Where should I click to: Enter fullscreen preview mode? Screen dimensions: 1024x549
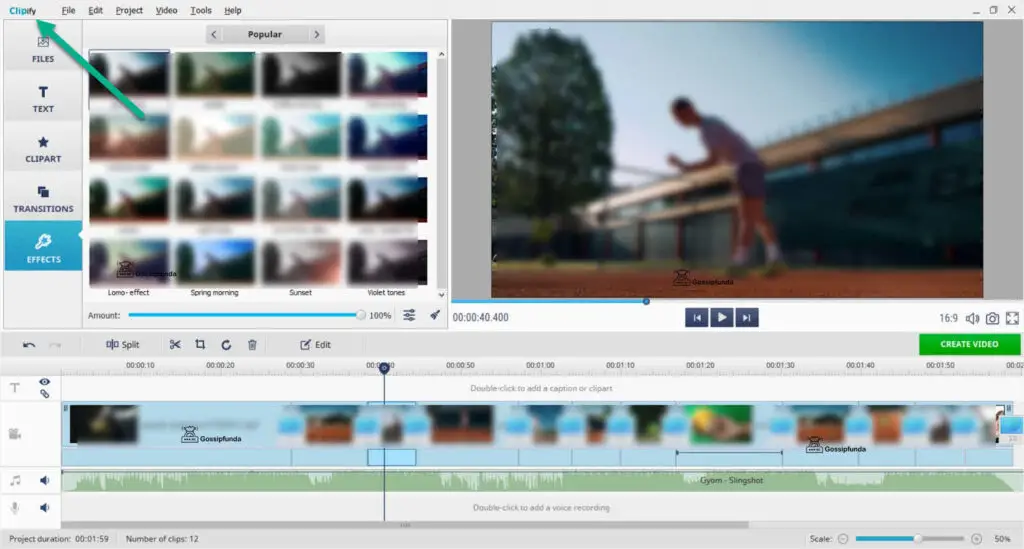(1012, 319)
